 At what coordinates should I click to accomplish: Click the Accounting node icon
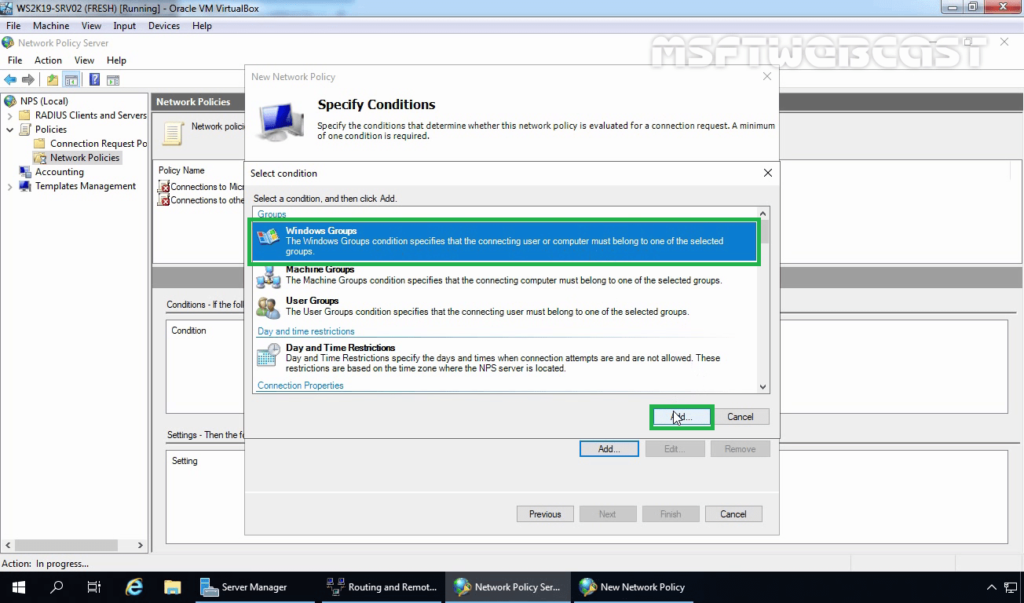coord(25,172)
